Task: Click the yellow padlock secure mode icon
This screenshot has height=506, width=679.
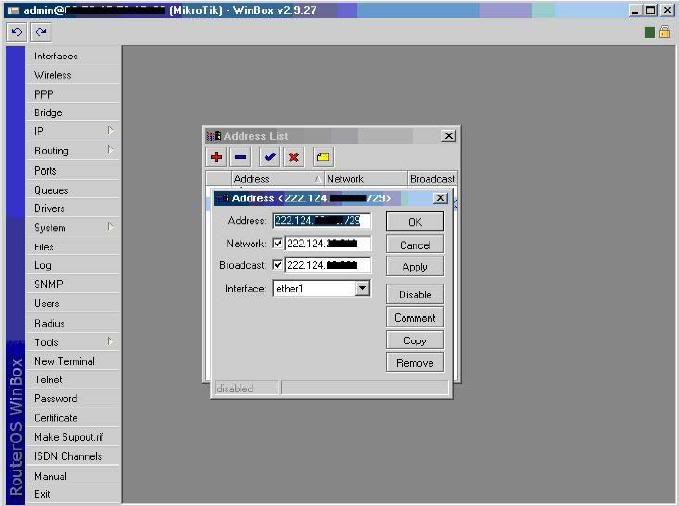Action: pyautogui.click(x=664, y=32)
